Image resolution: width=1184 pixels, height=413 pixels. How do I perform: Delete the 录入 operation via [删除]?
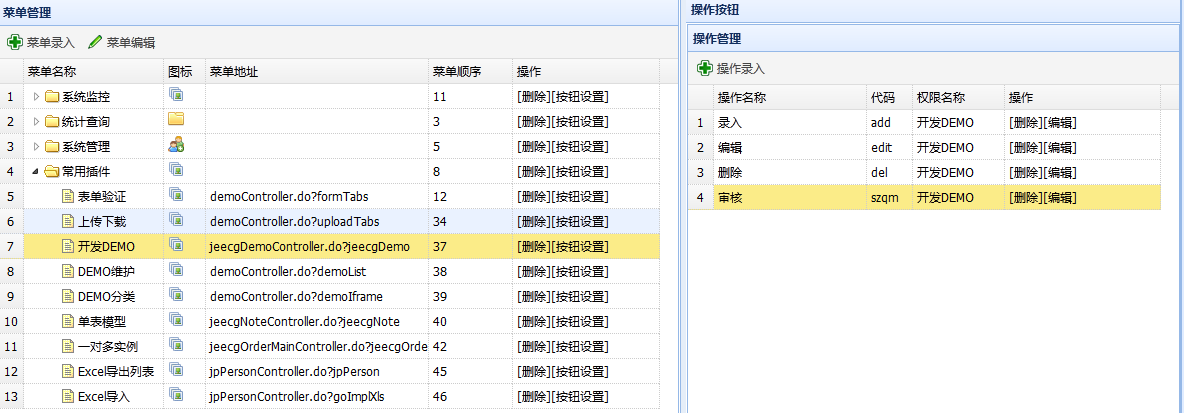point(1025,122)
